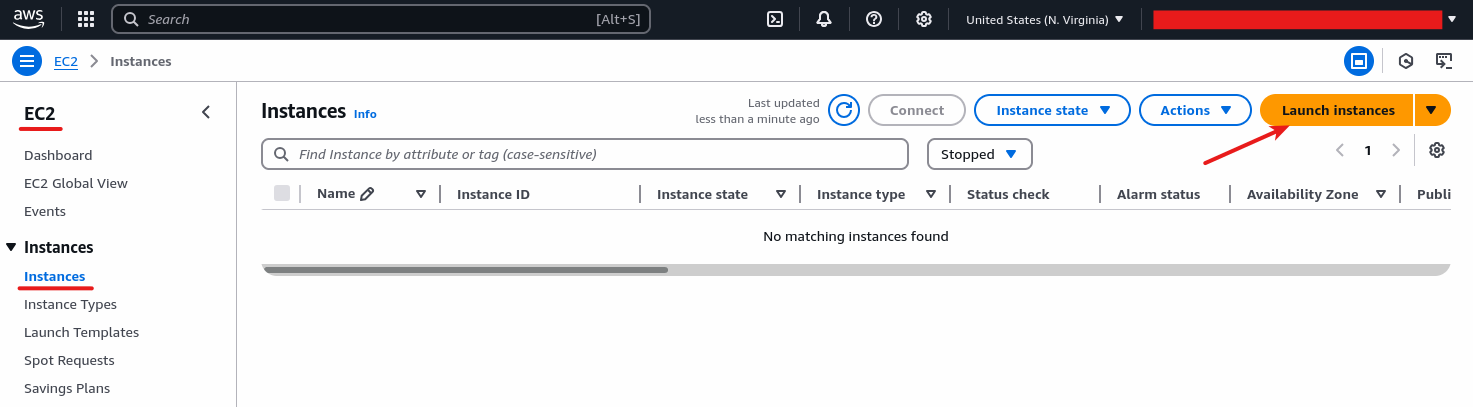1473x407 pixels.
Task: Select all instances checkbox in header
Action: [x=282, y=193]
